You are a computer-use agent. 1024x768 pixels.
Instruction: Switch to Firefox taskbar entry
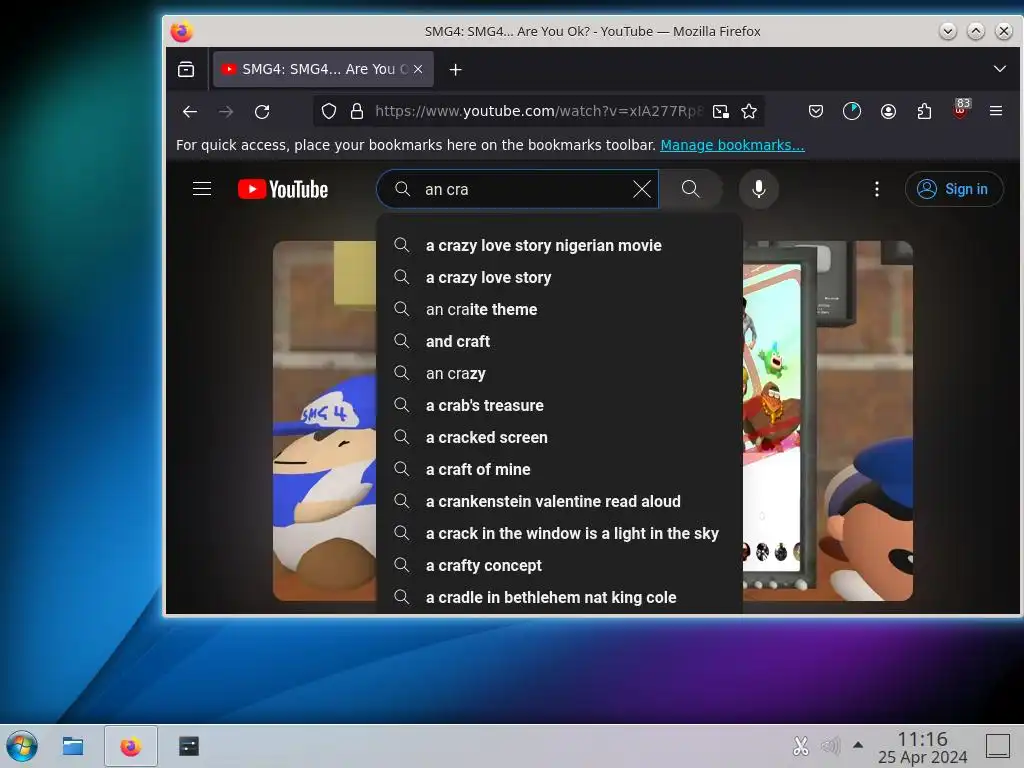click(131, 746)
